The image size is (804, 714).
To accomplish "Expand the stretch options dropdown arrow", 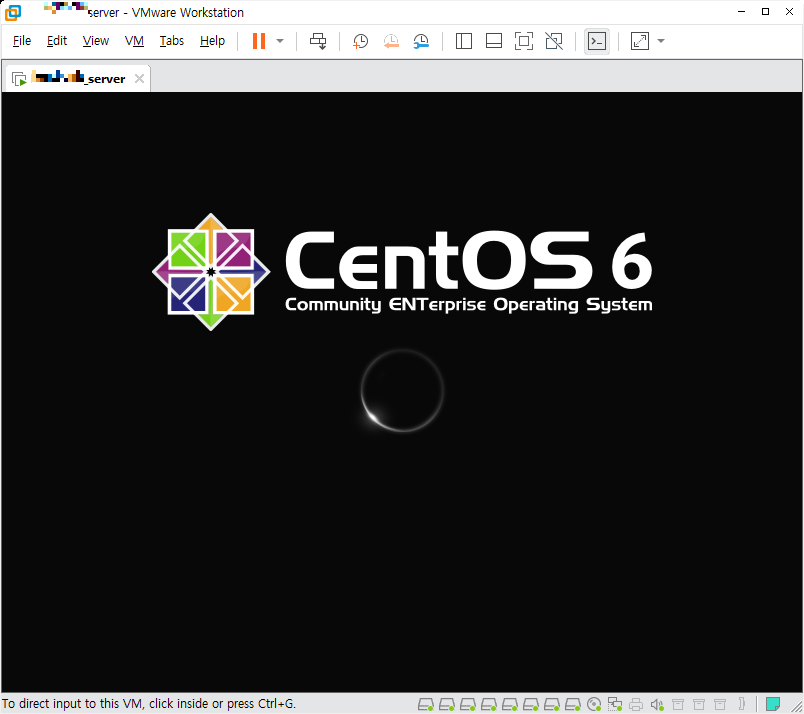I will [x=661, y=41].
